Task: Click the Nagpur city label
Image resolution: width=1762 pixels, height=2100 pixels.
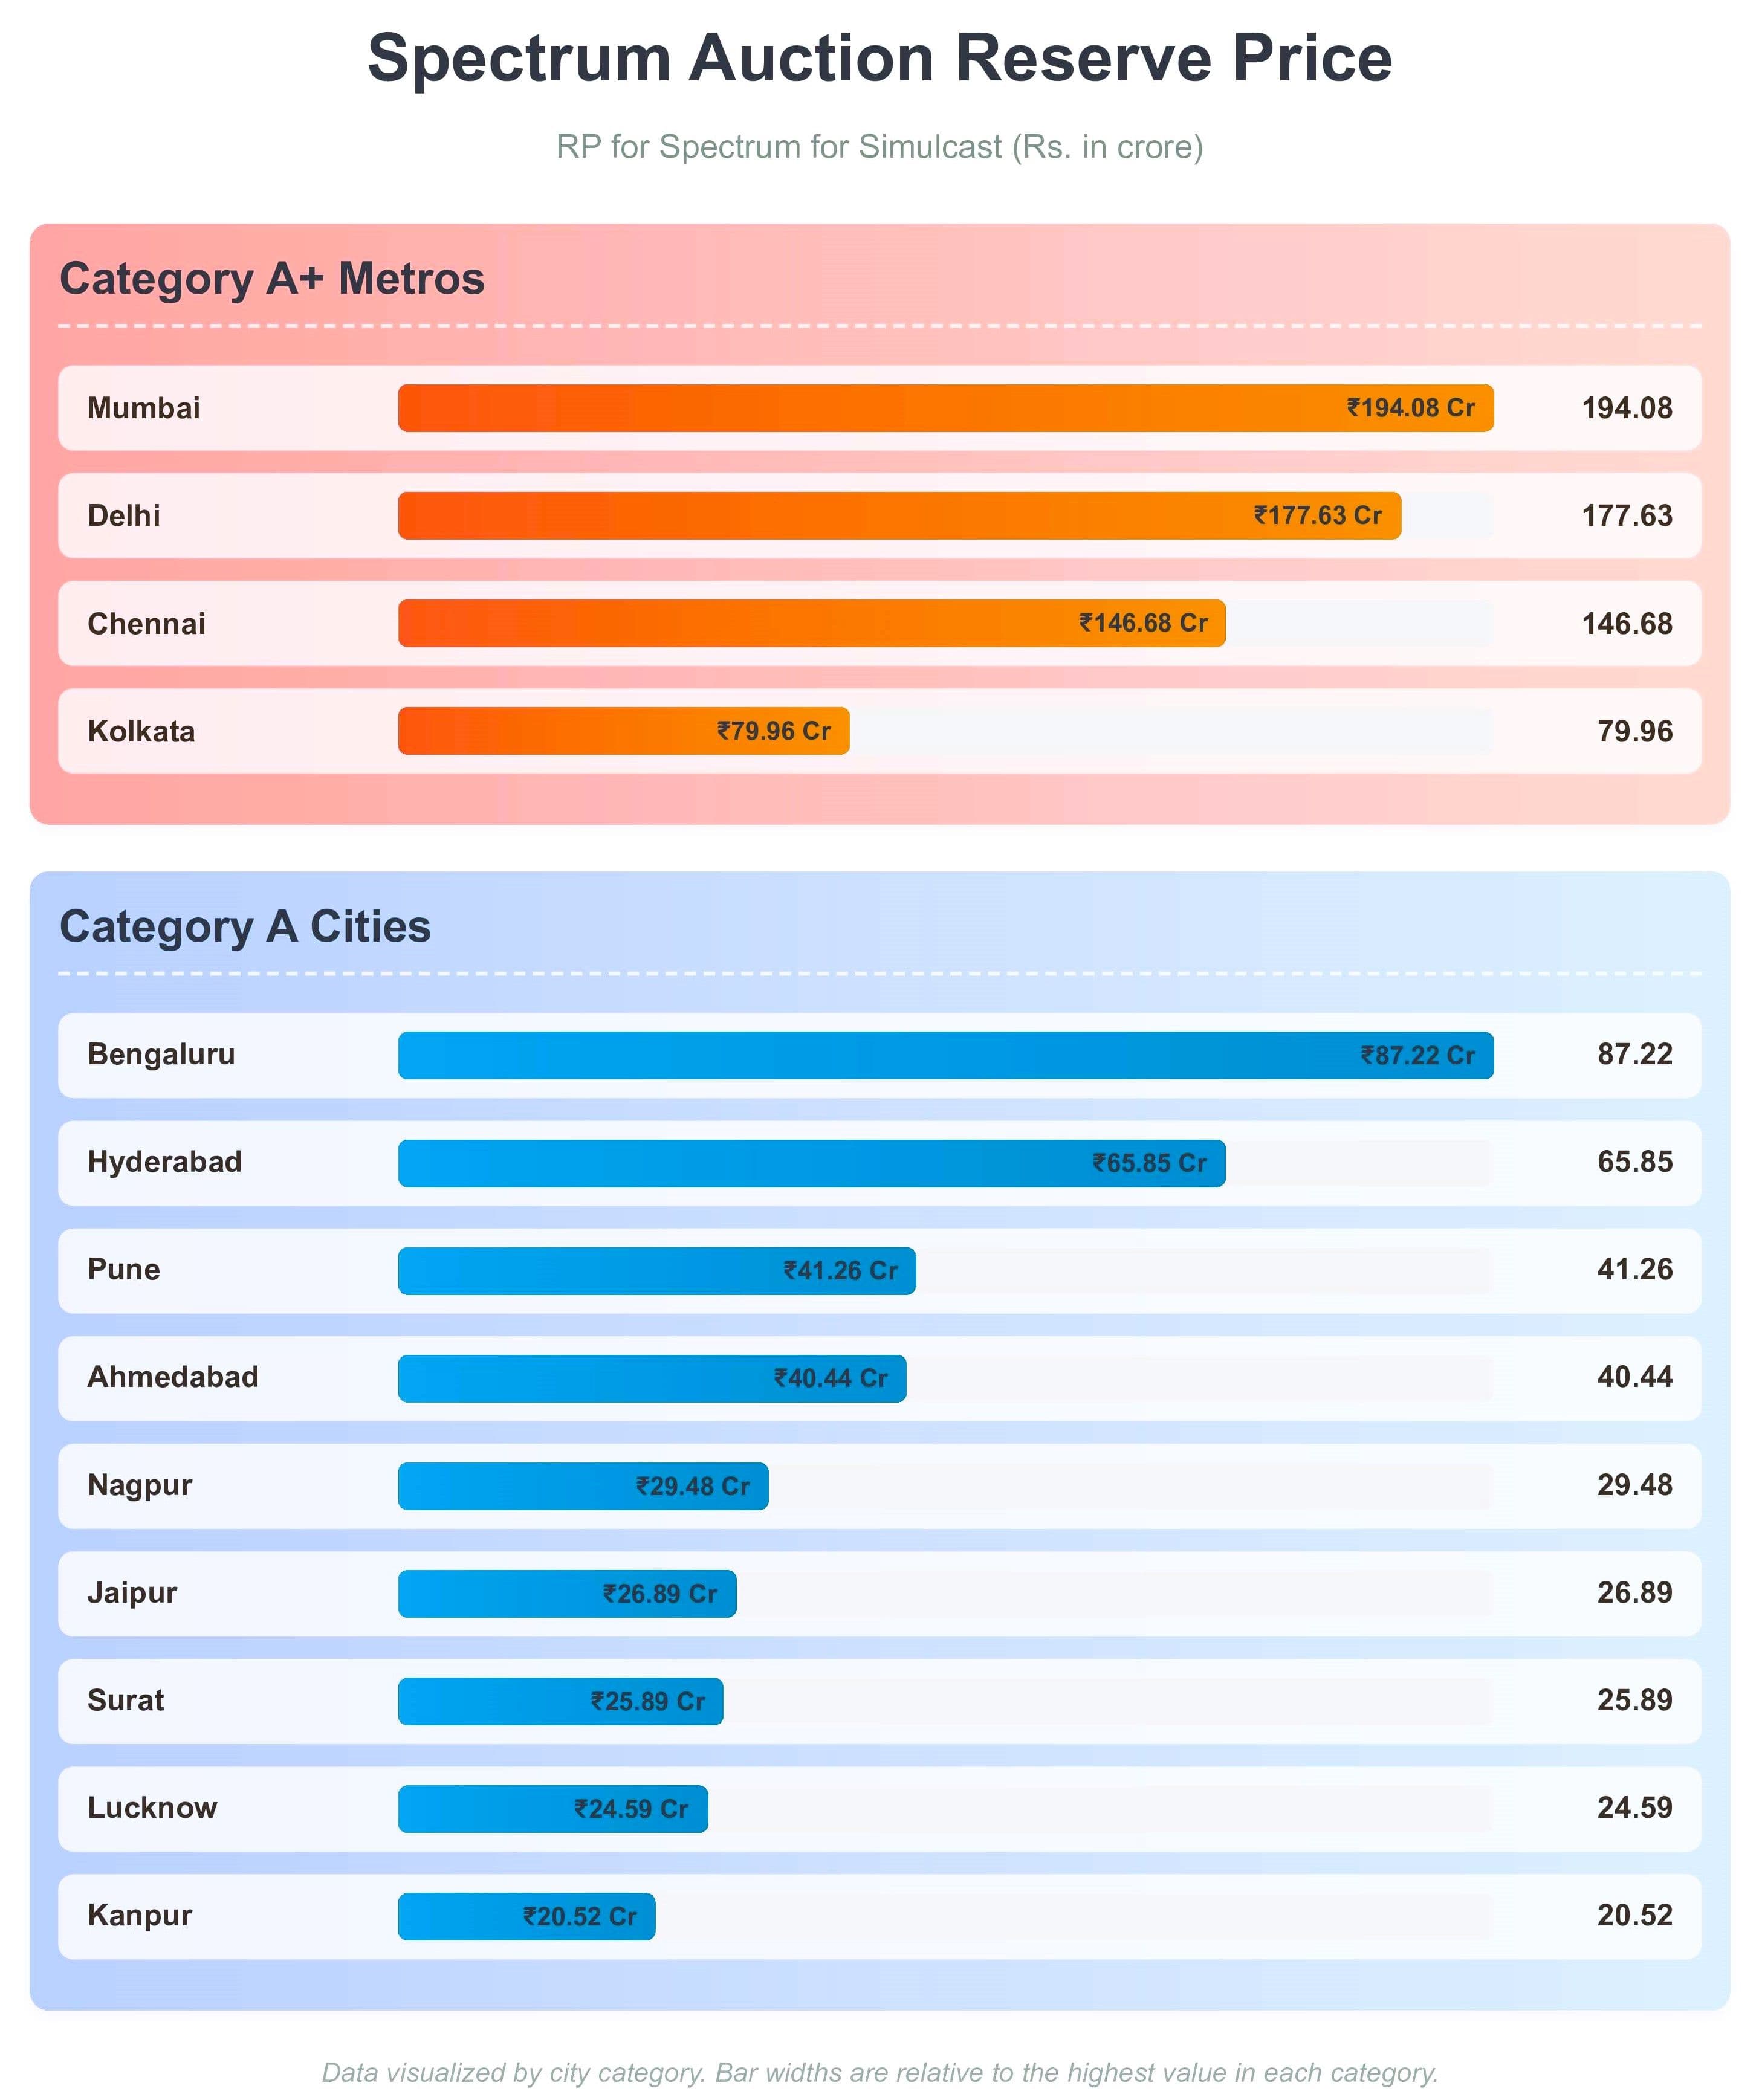Action: 140,1485
